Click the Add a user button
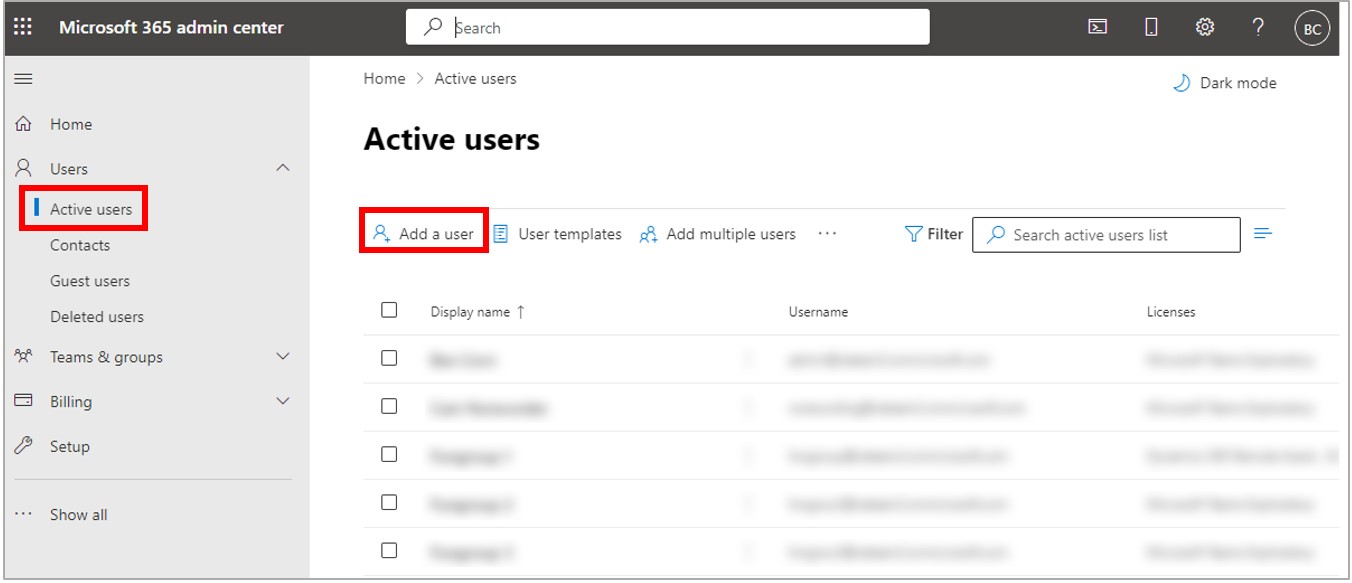Screen dimensions: 1352x583 [423, 234]
